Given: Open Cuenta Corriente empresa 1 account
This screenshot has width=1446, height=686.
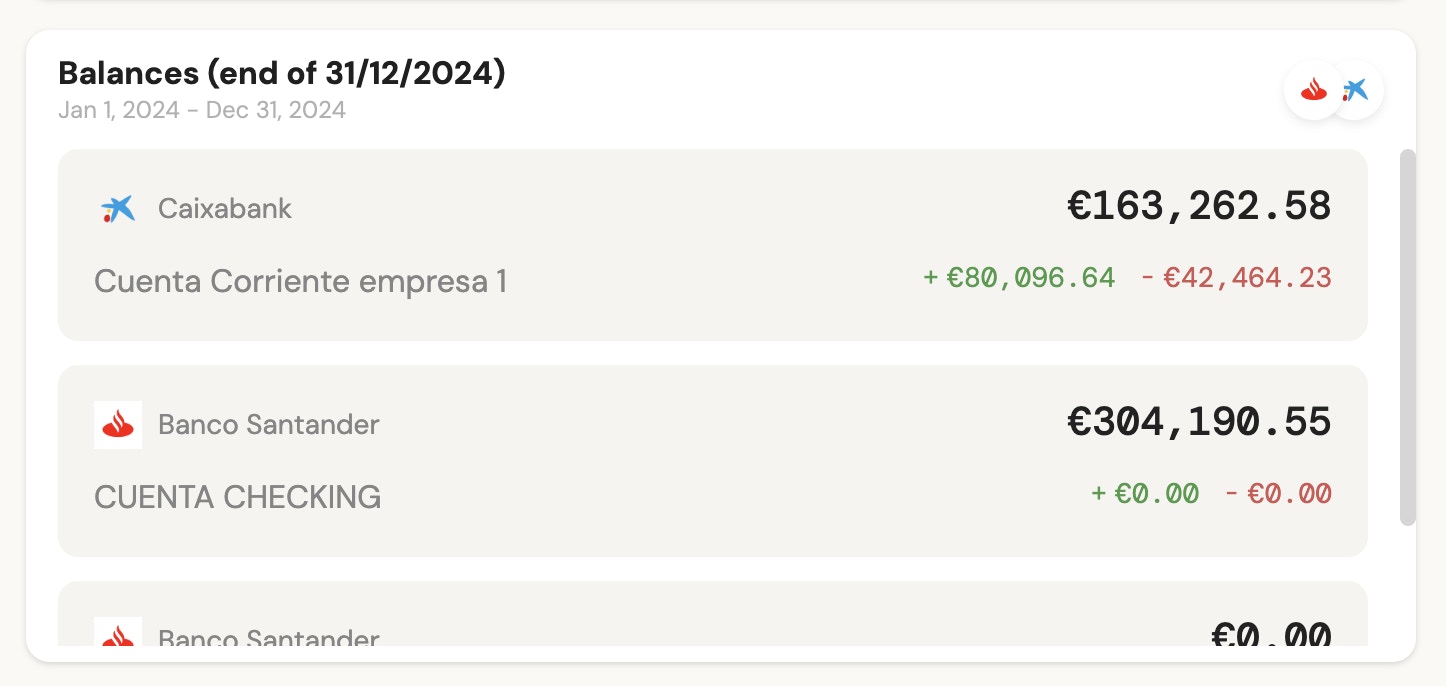Looking at the screenshot, I should [300, 282].
